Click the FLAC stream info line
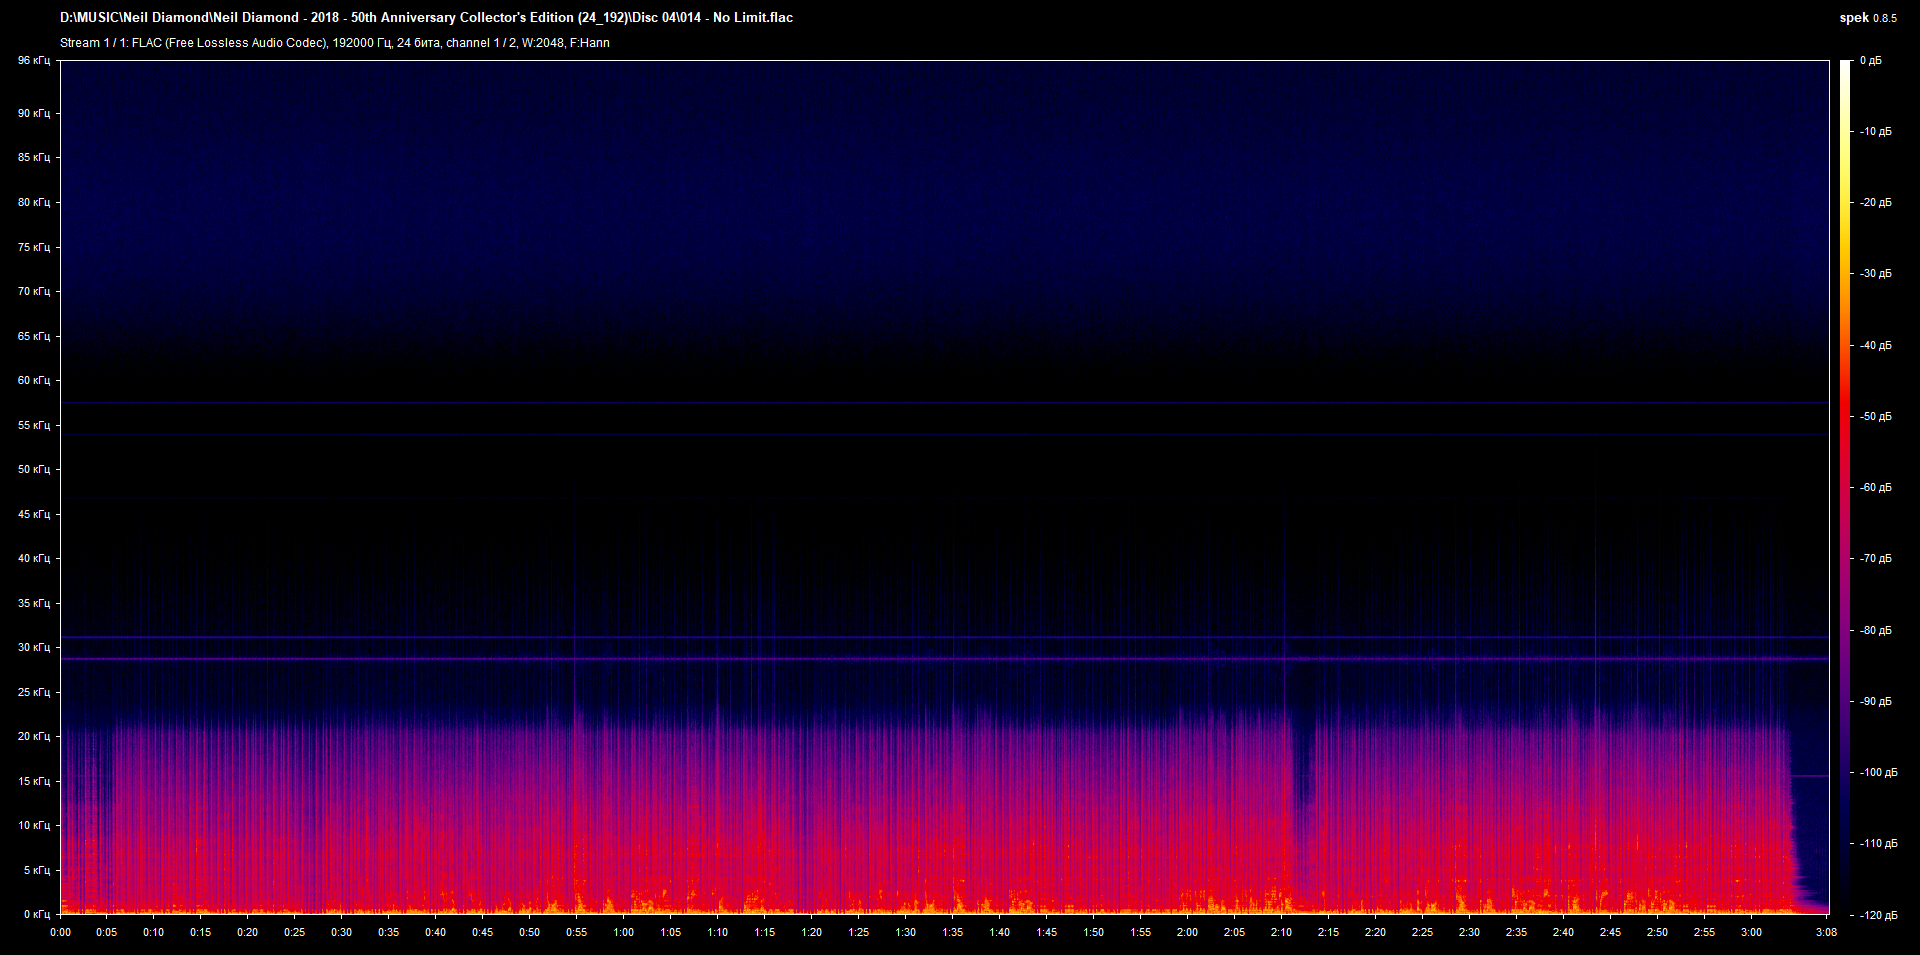Screen dimensions: 1920x955 coord(334,43)
